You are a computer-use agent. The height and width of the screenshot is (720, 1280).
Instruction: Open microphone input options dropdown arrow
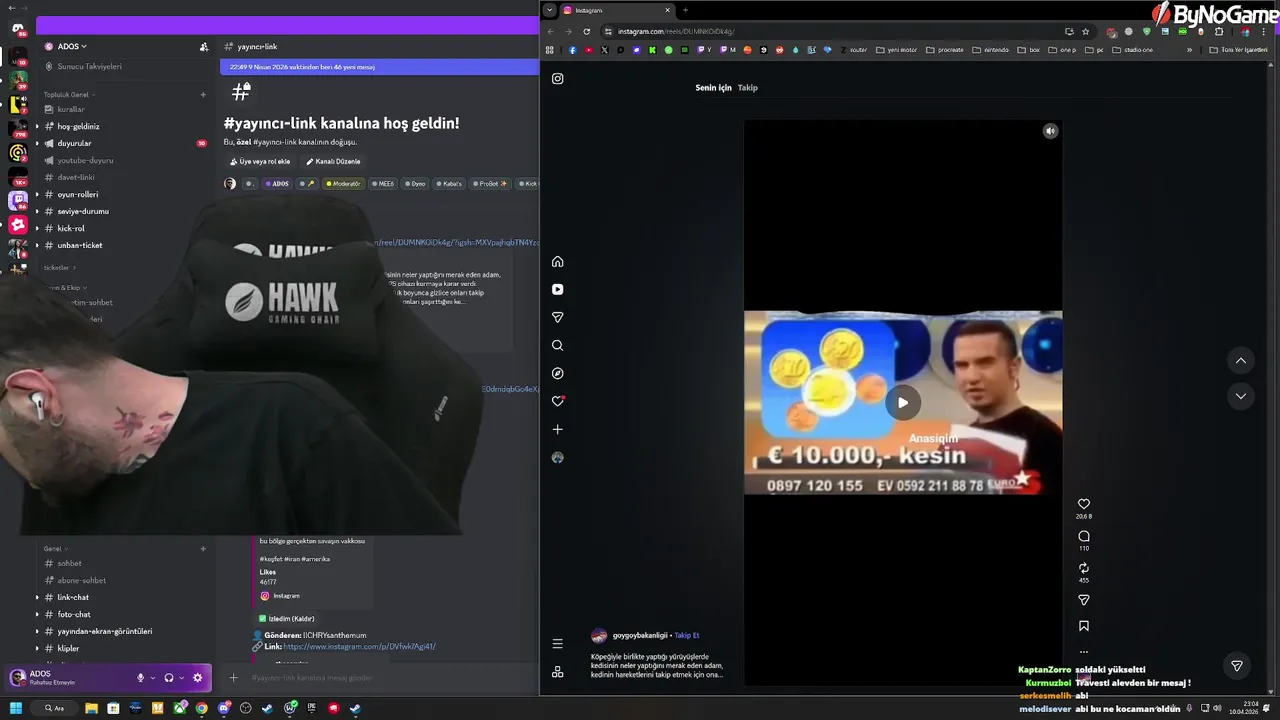point(153,678)
